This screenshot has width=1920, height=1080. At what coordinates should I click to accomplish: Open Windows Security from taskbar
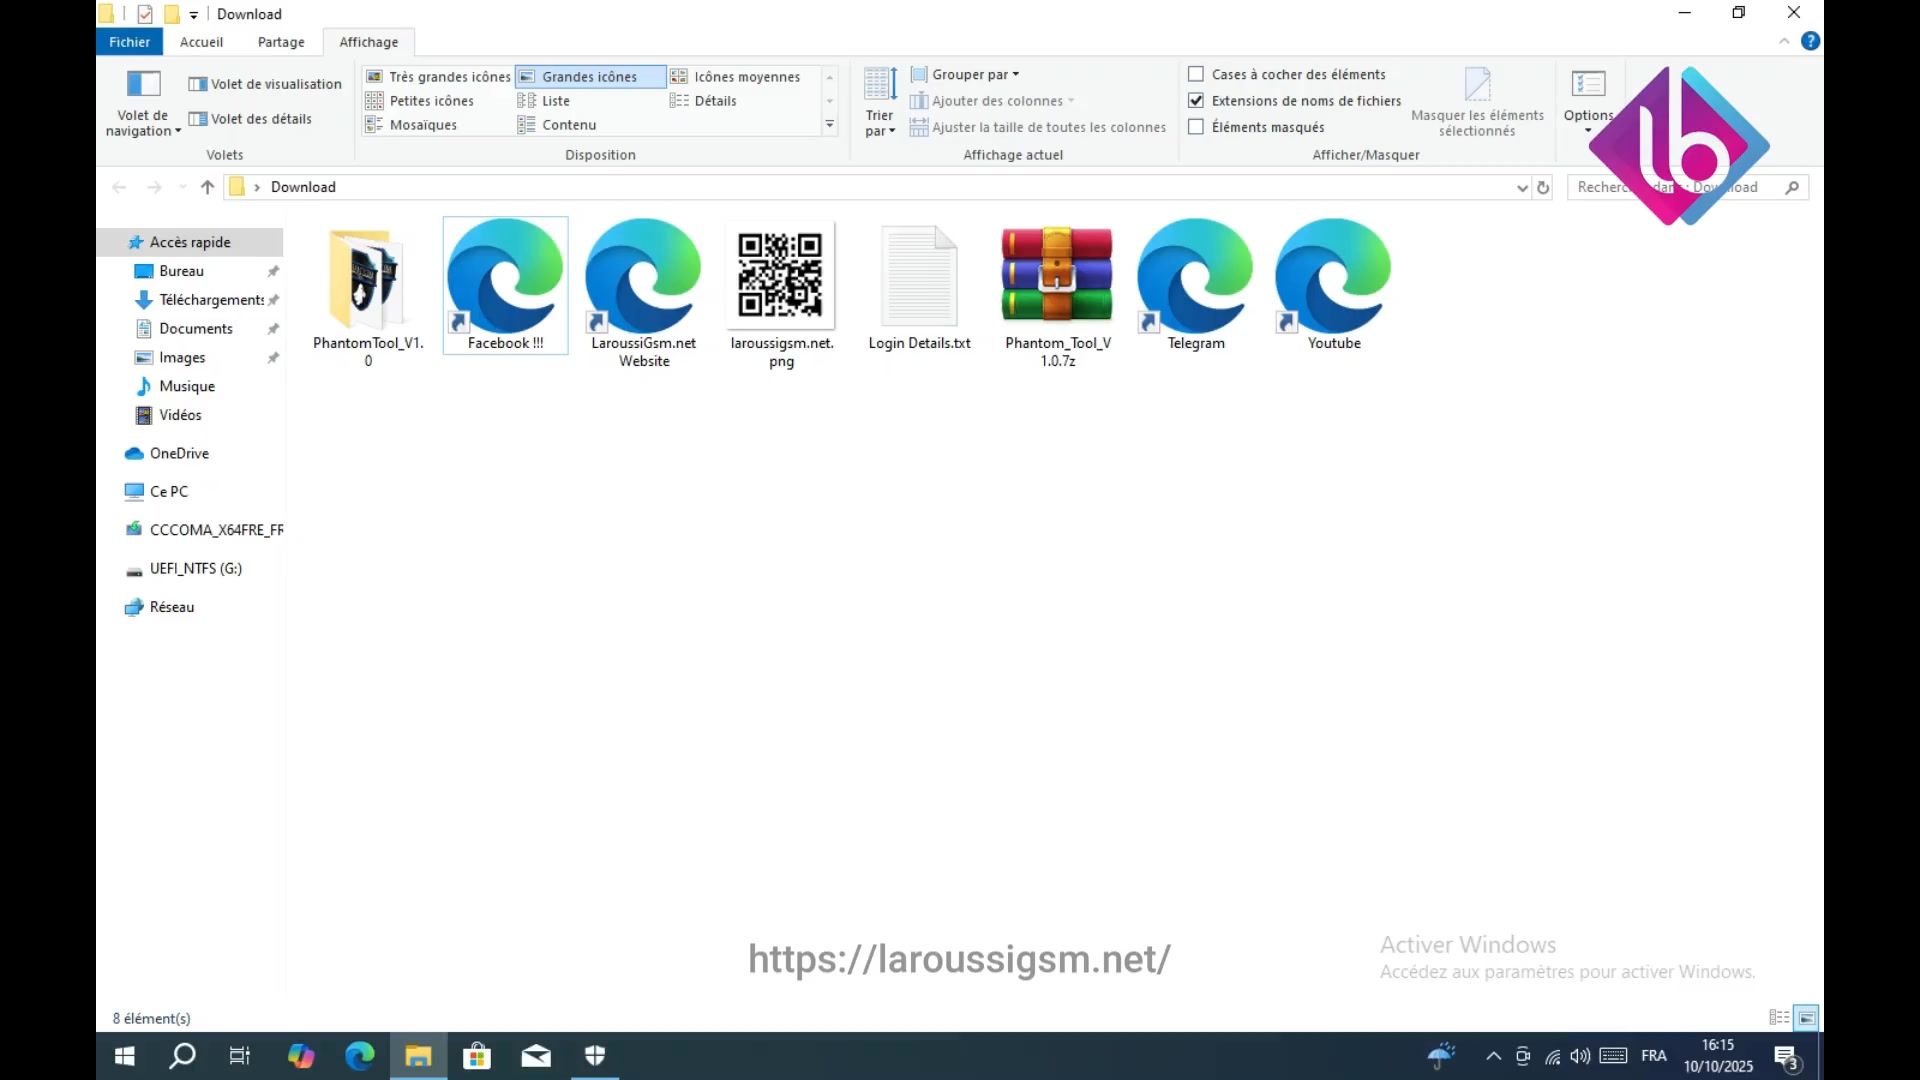595,1056
